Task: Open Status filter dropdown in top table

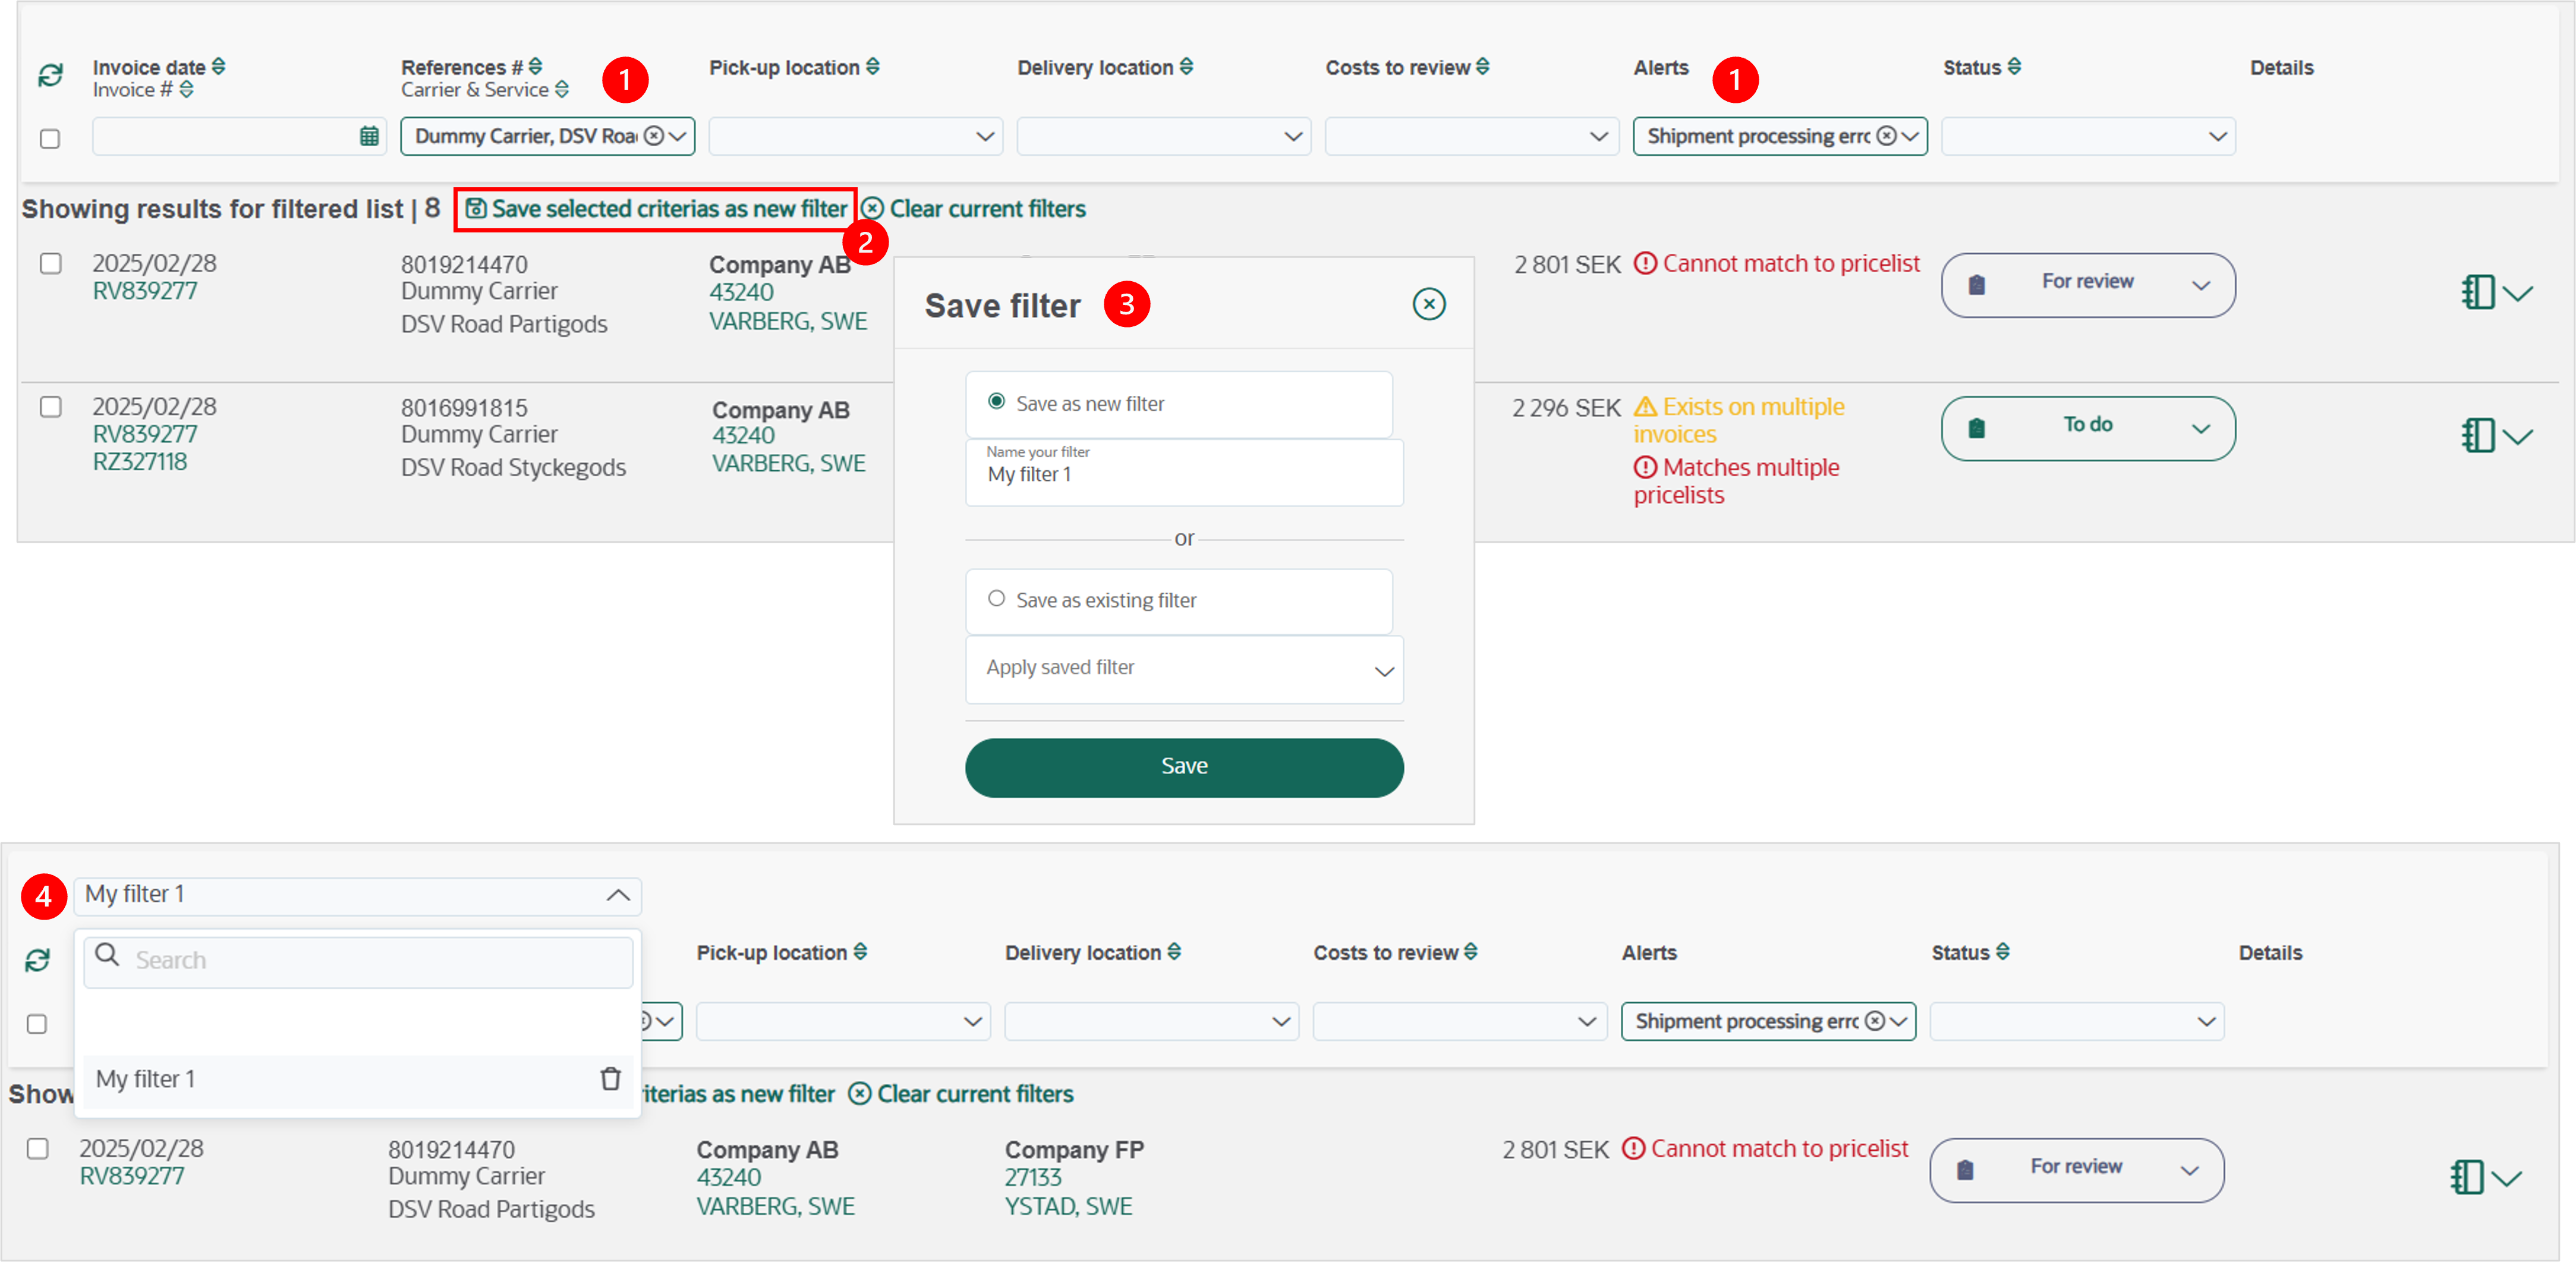Action: click(x=2089, y=136)
